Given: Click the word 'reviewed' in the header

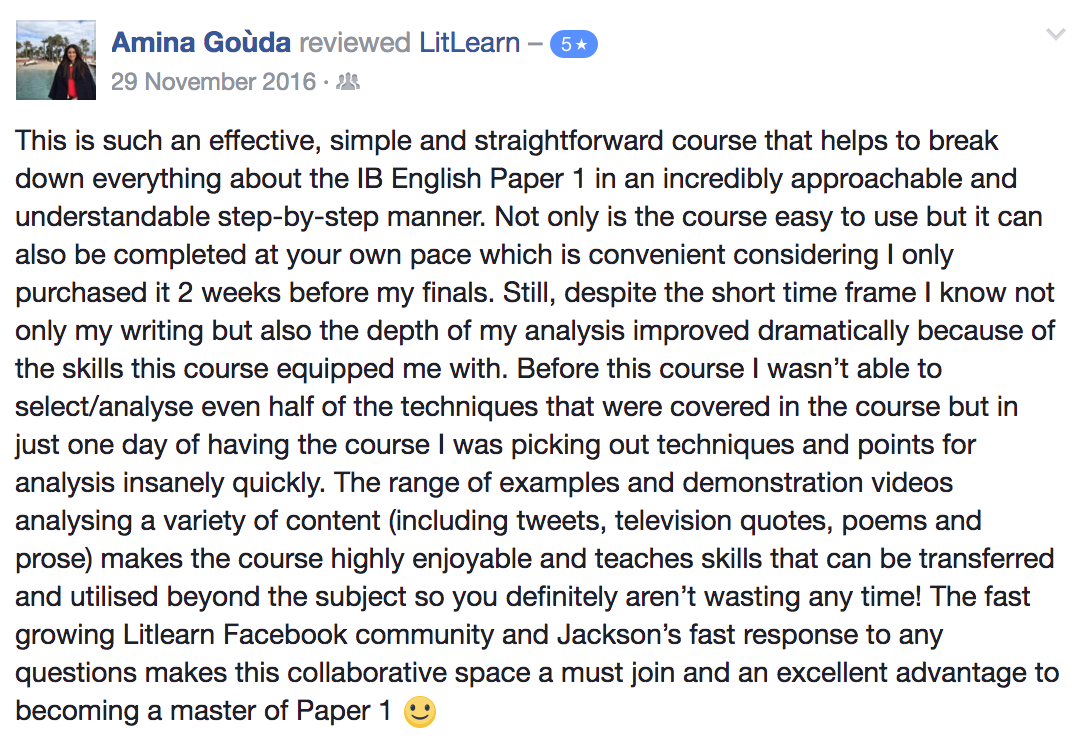Looking at the screenshot, I should click(x=355, y=43).
